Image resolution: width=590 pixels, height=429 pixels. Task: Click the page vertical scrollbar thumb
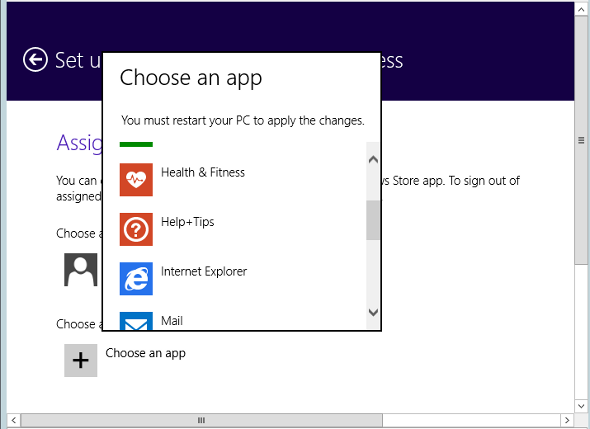click(581, 140)
